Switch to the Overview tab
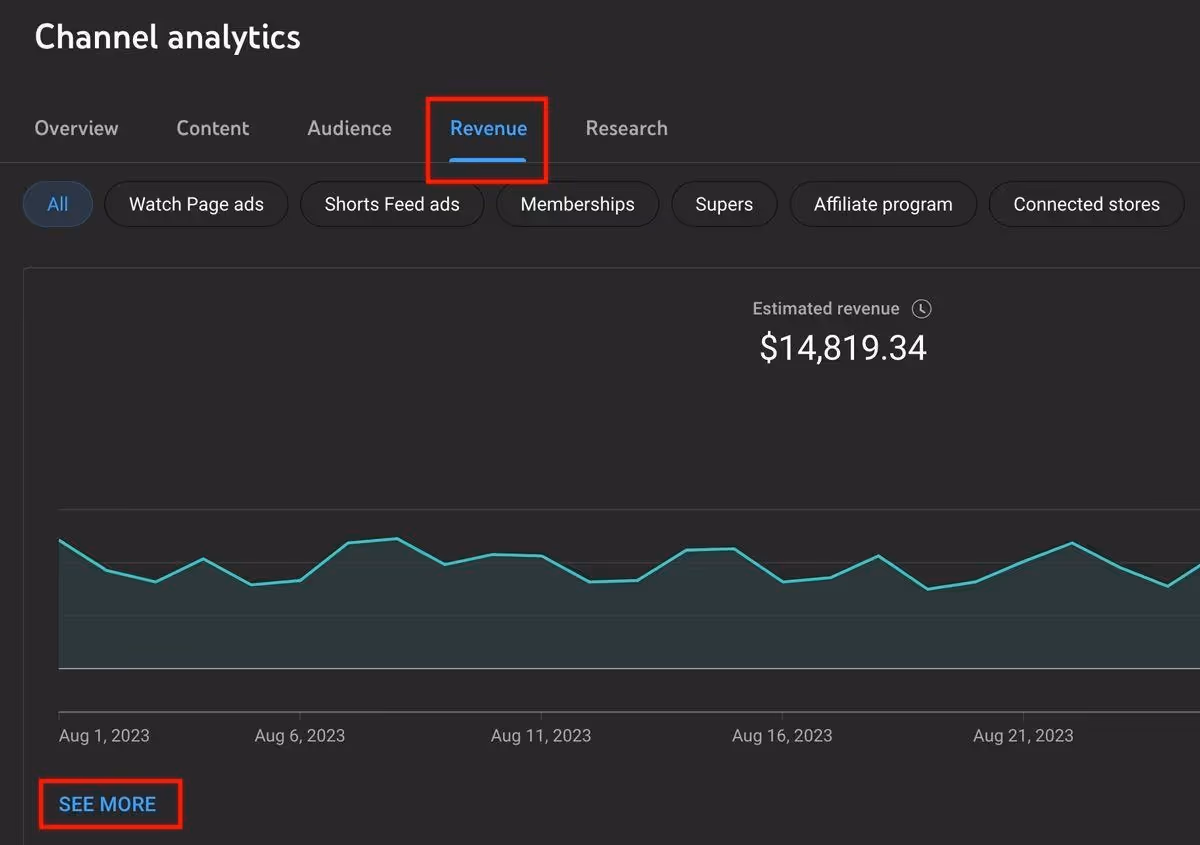The width and height of the screenshot is (1200, 845). (76, 128)
